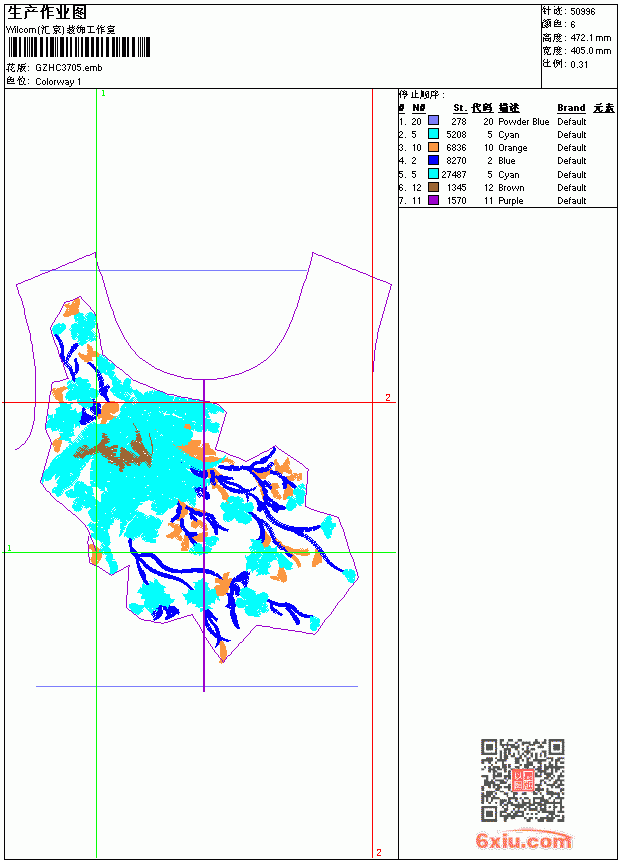
Task: Click the St. column header
Action: (460, 108)
